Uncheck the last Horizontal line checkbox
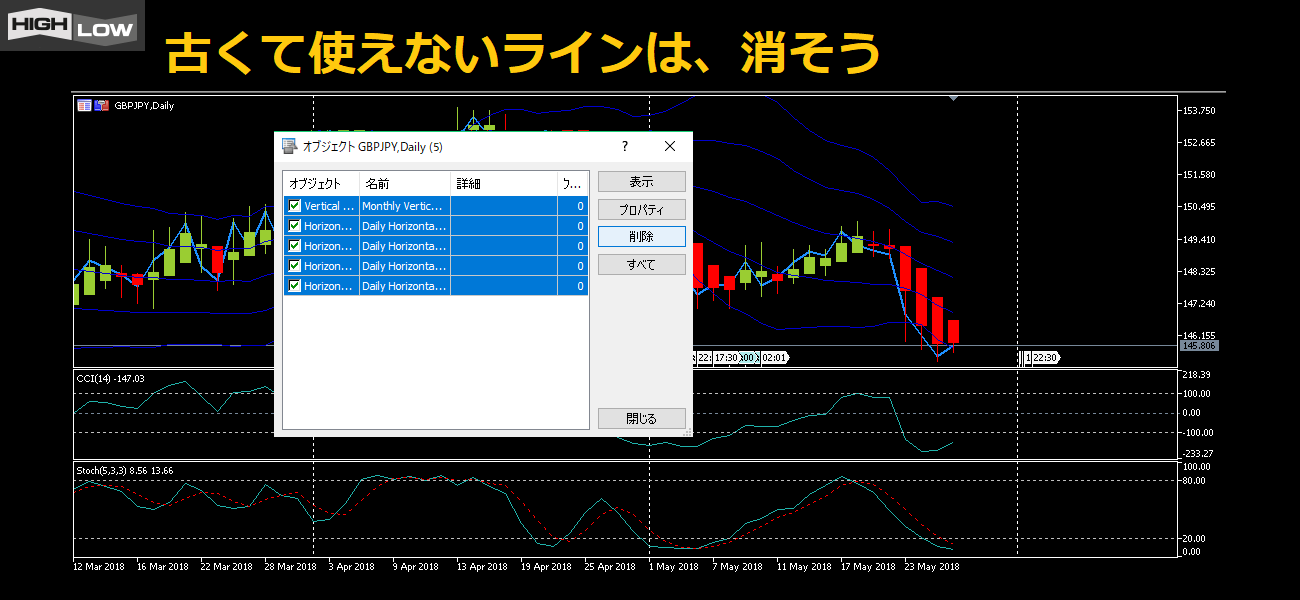 click(x=294, y=286)
